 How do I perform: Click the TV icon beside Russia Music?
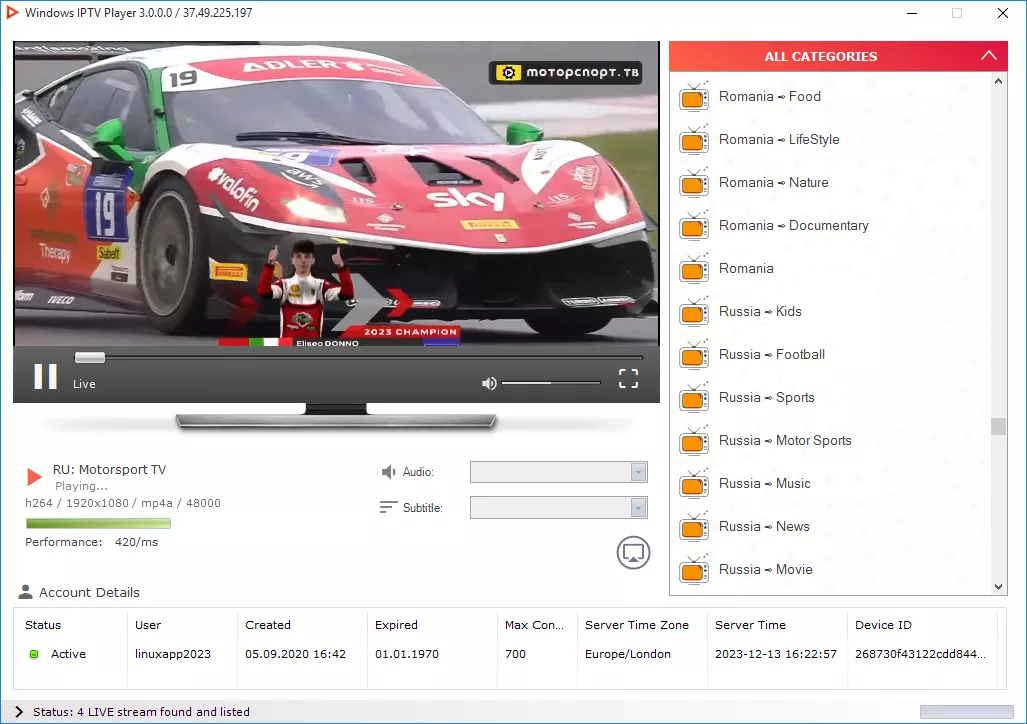coord(694,484)
